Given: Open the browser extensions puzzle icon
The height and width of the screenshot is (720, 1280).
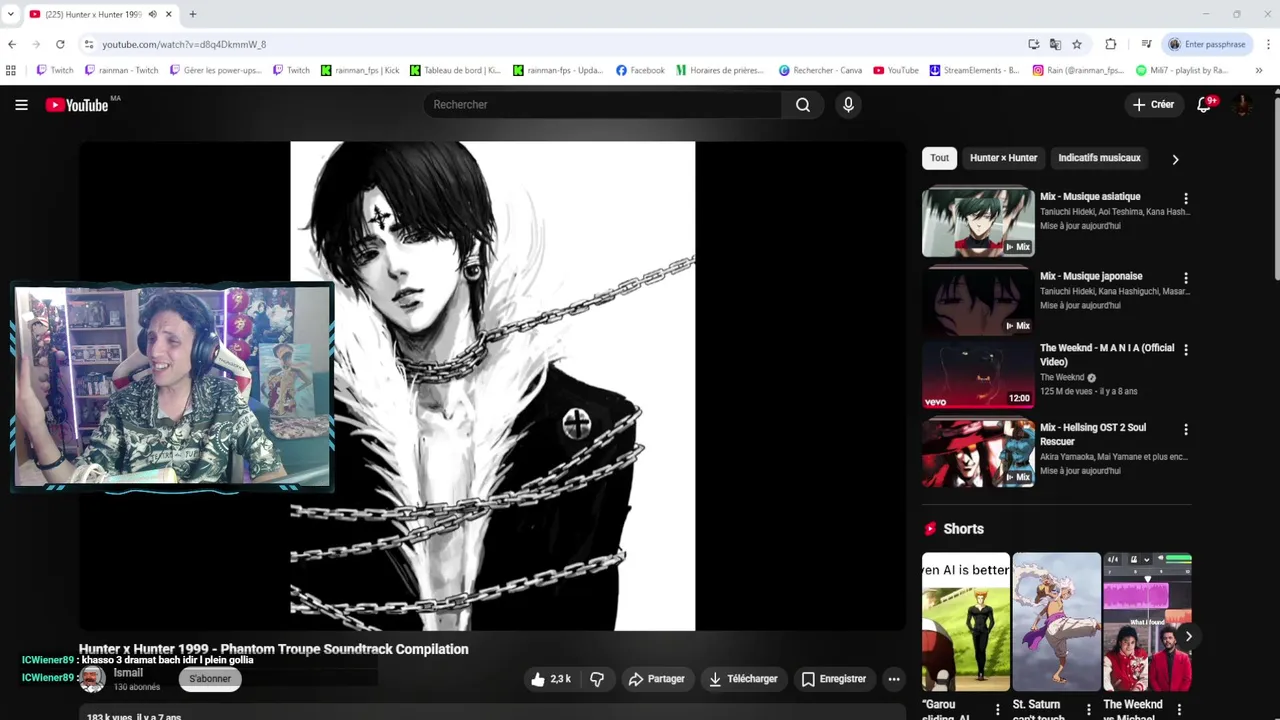Looking at the screenshot, I should pos(1111,44).
